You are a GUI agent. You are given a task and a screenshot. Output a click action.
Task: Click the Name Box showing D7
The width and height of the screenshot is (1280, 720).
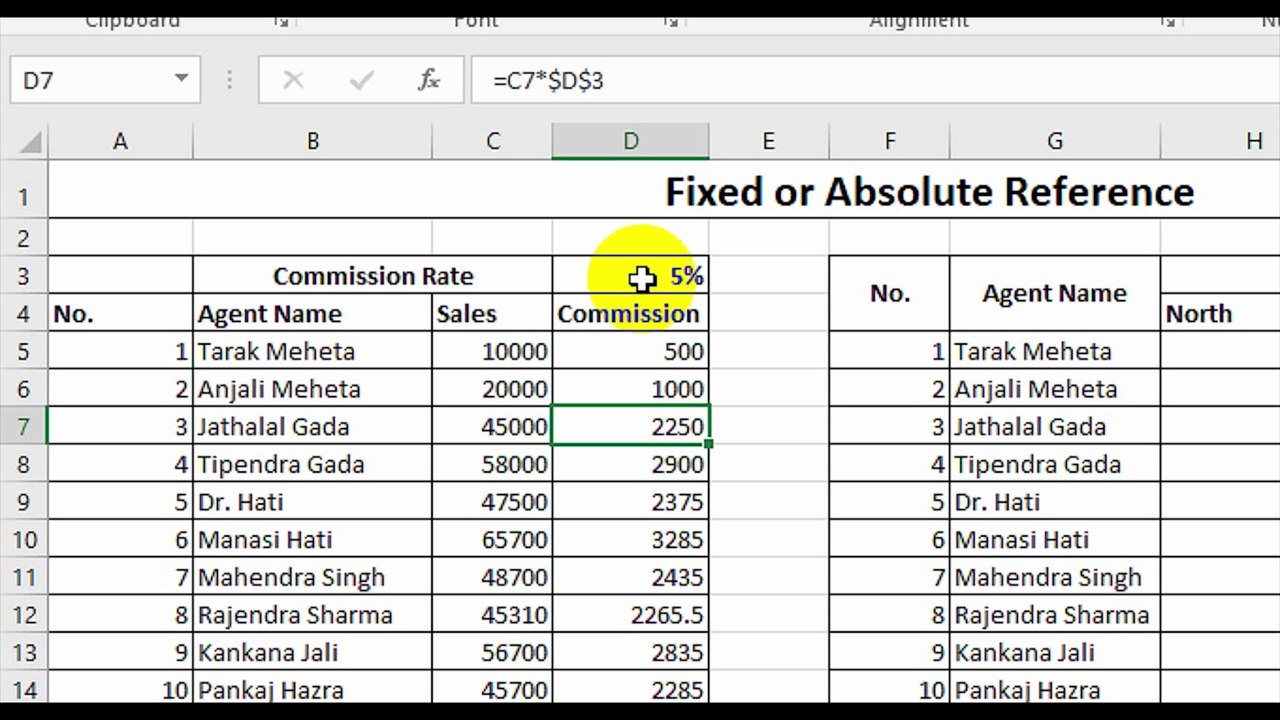(105, 80)
